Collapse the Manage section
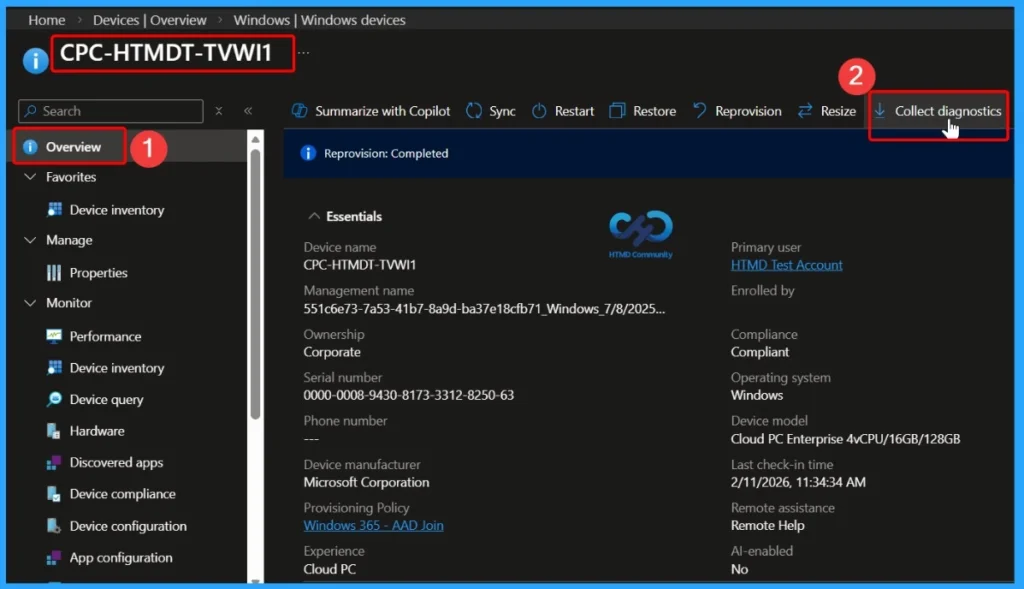 click(x=32, y=240)
